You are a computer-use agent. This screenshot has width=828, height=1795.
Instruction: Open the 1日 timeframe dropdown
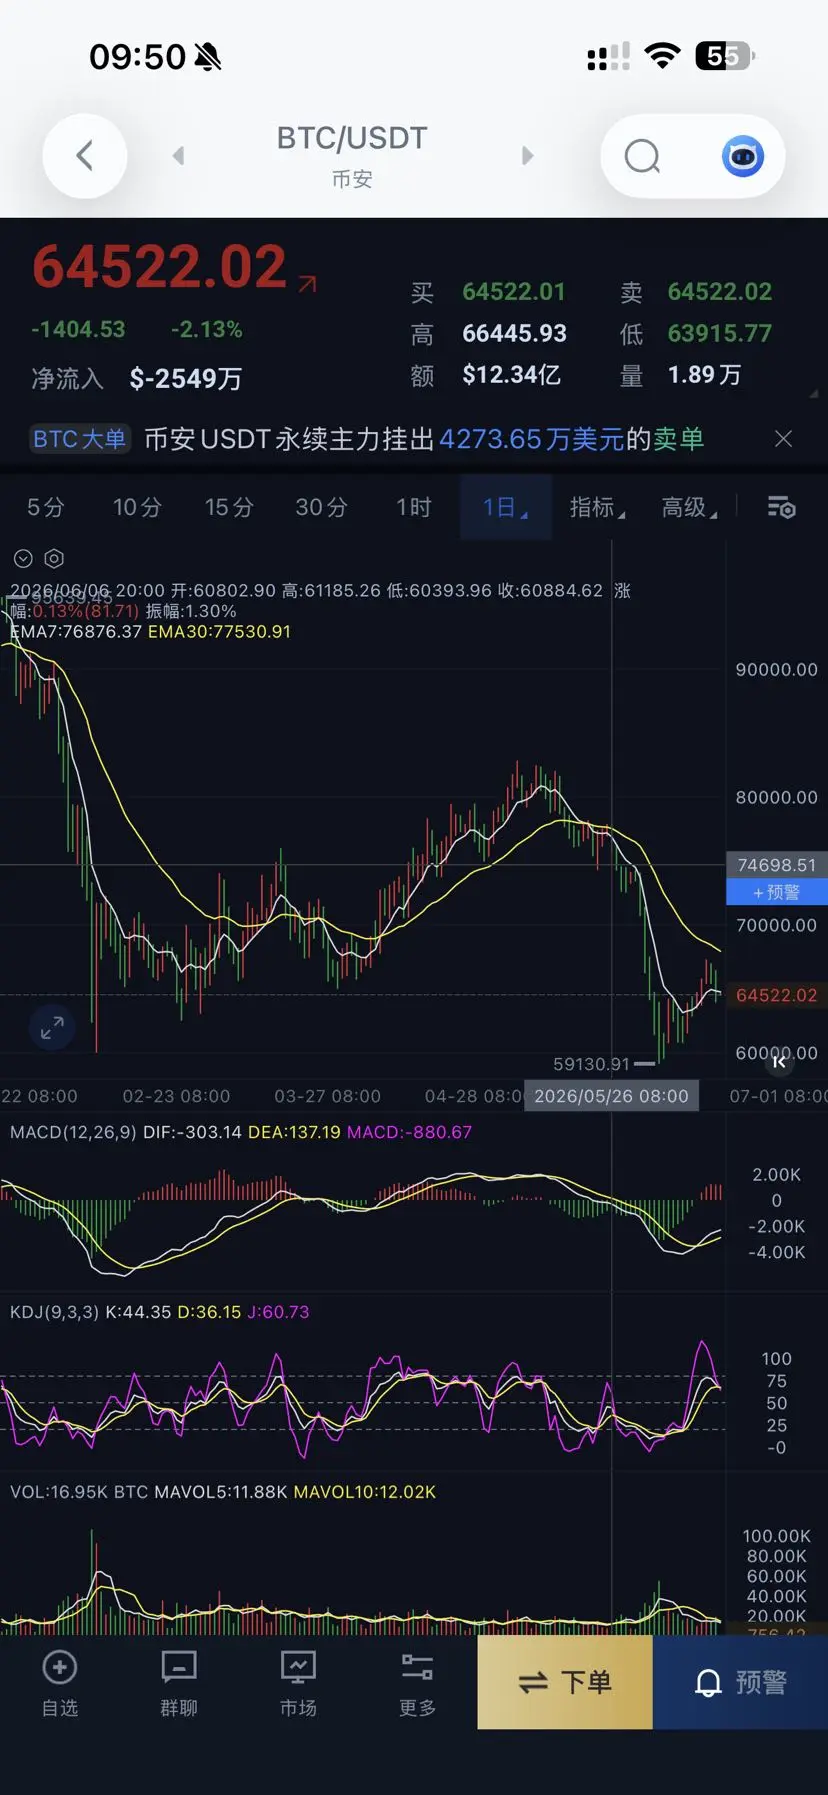tap(506, 507)
